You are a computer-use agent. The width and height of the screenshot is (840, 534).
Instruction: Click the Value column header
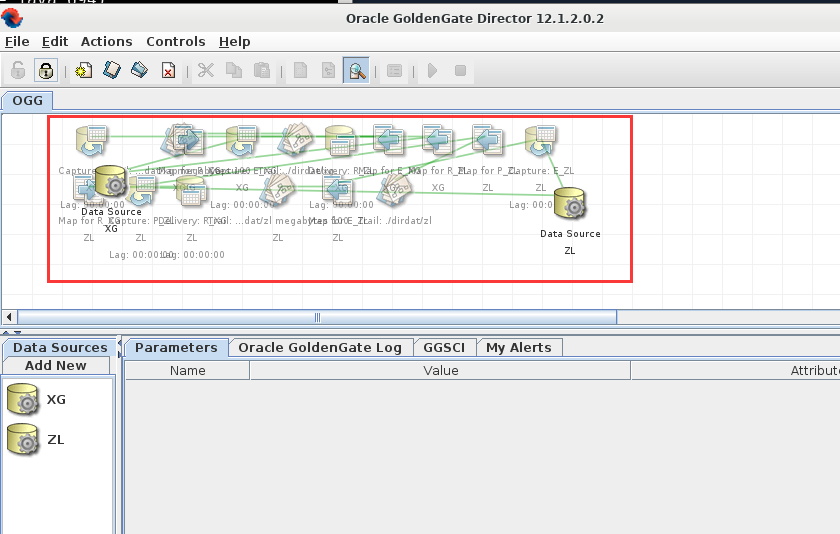tap(440, 371)
